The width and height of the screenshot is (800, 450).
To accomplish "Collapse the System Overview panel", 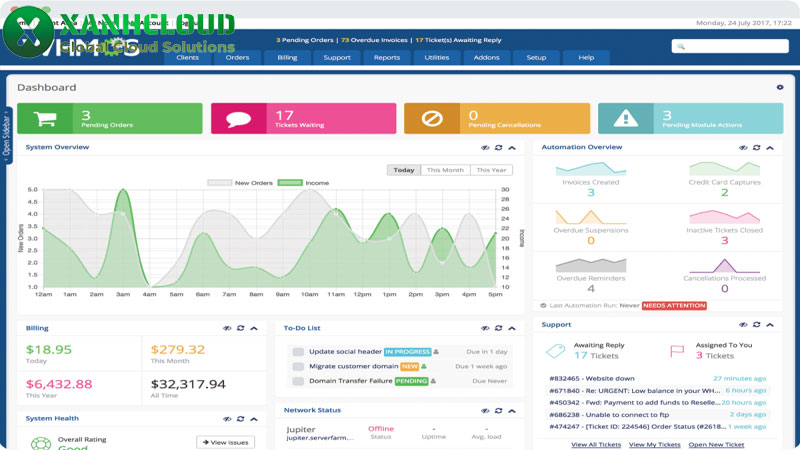I will 512,147.
